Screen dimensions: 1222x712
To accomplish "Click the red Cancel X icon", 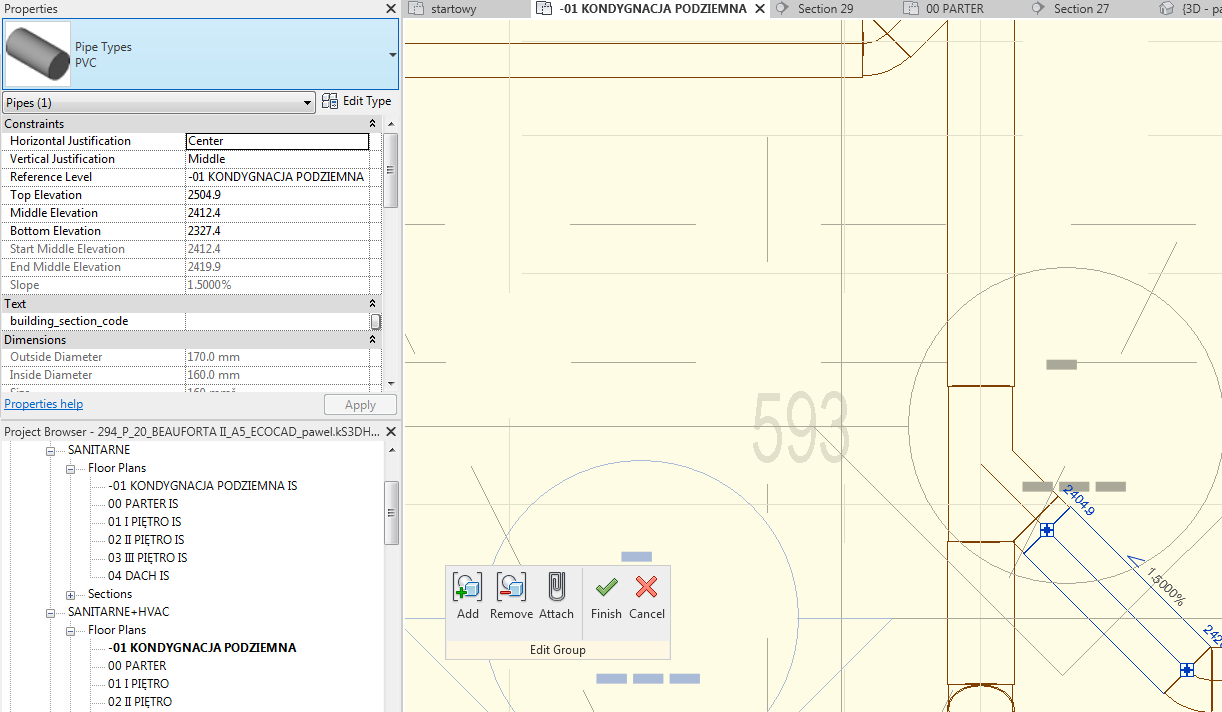I will 647,587.
